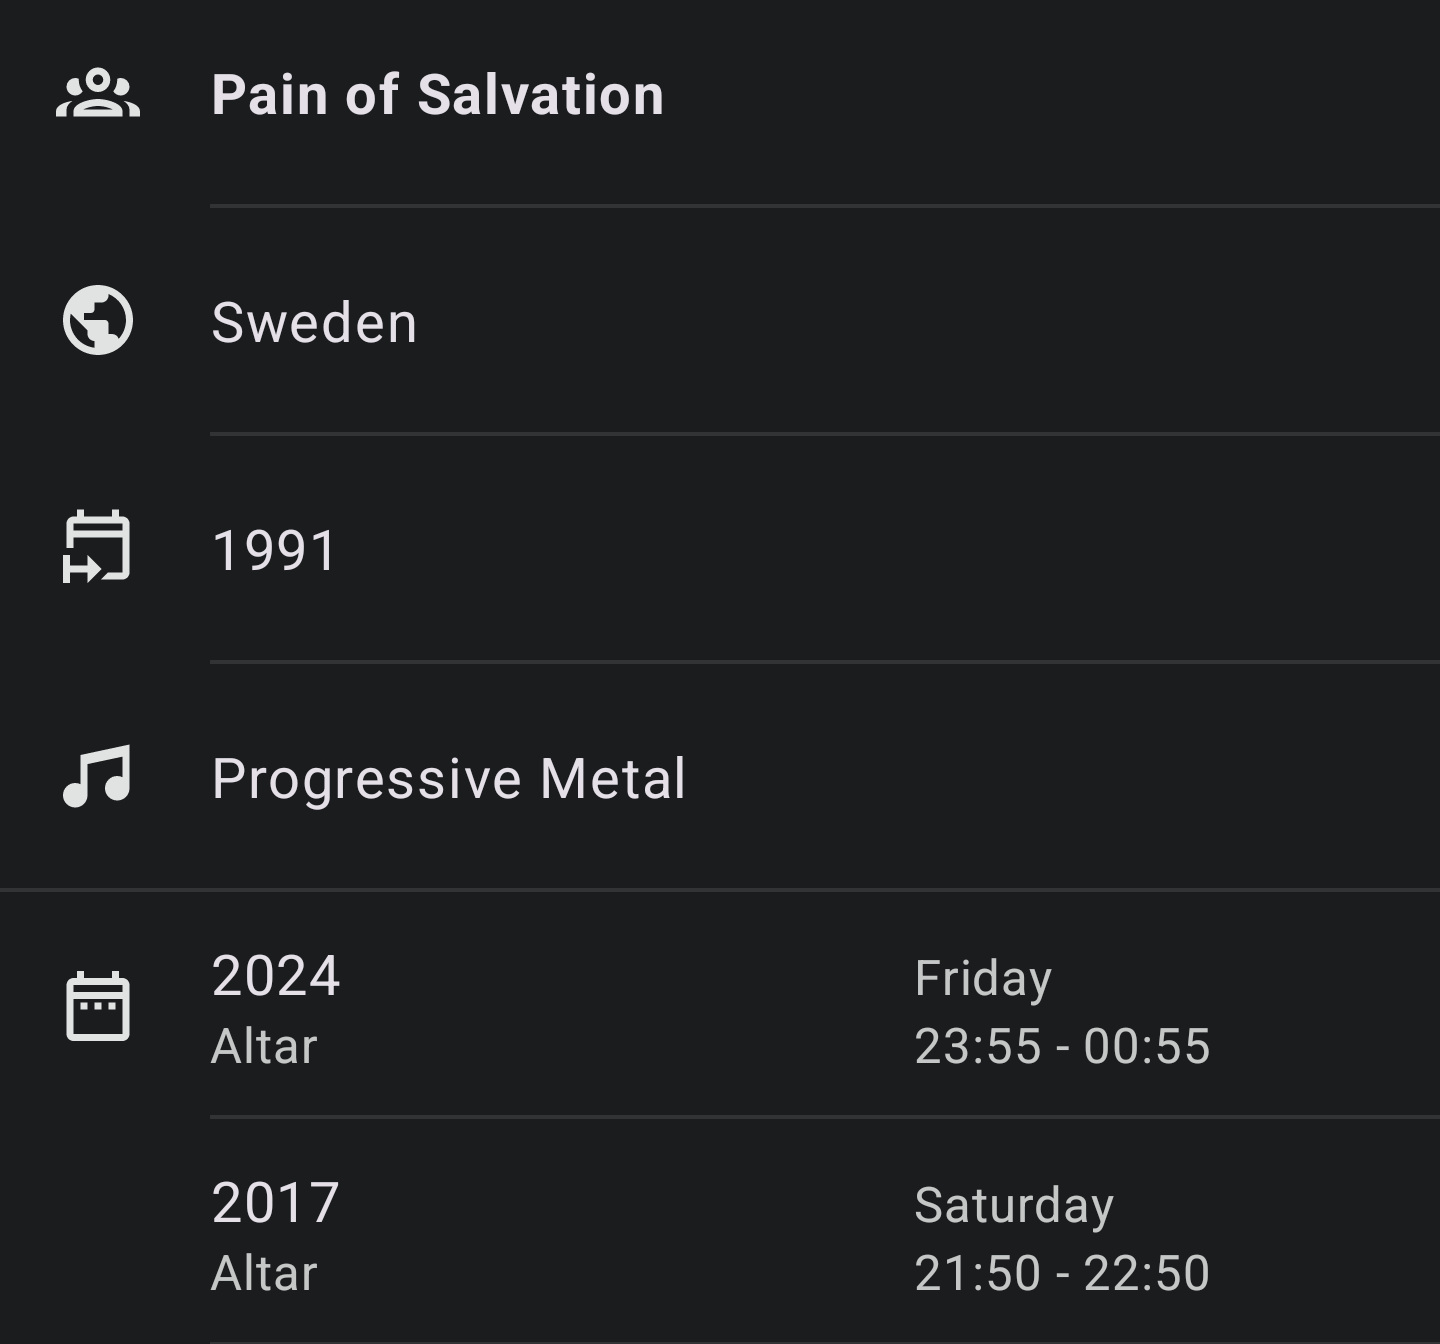The image size is (1440, 1344).
Task: Click the Altar stage under 2017
Action: (x=264, y=1274)
